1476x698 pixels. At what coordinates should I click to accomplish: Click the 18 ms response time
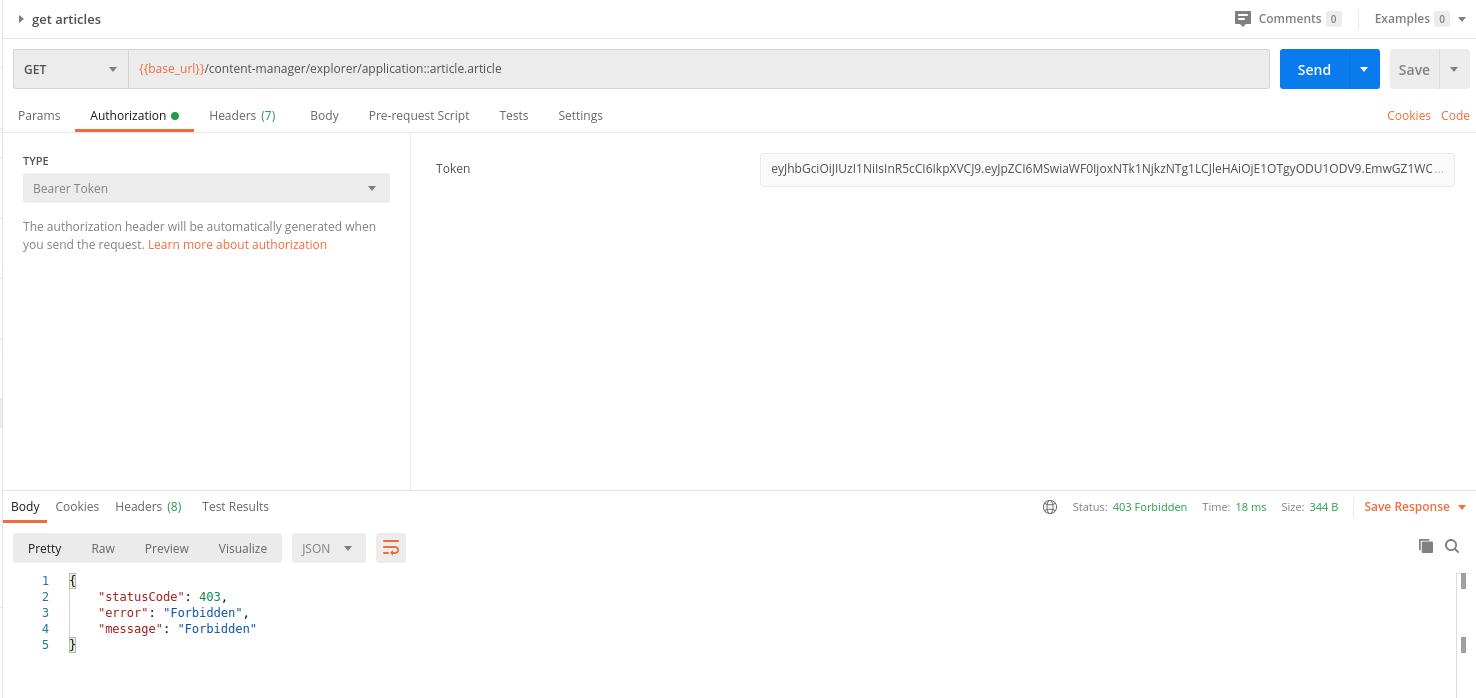(1250, 507)
